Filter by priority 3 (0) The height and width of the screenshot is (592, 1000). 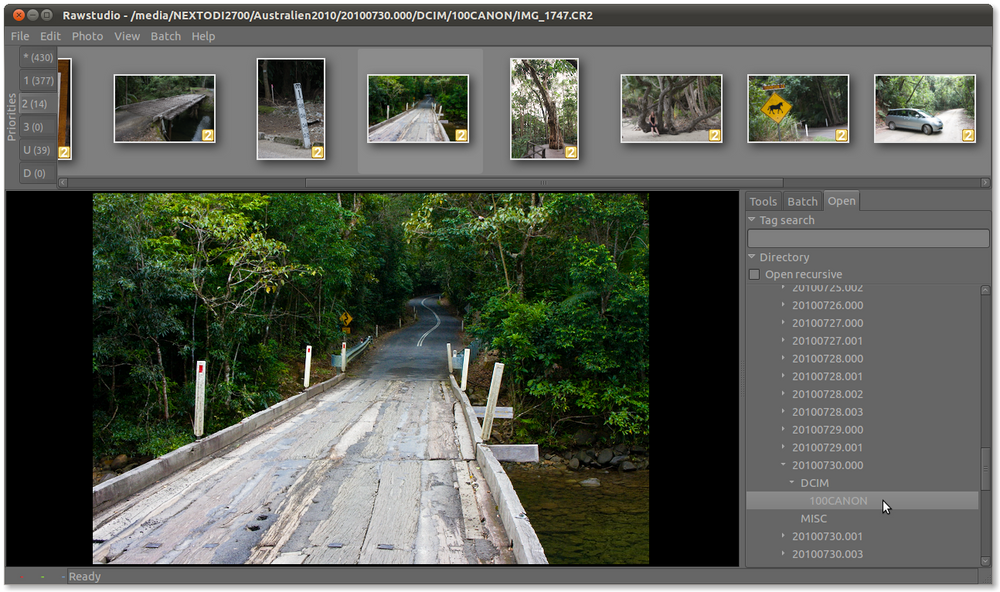click(36, 126)
